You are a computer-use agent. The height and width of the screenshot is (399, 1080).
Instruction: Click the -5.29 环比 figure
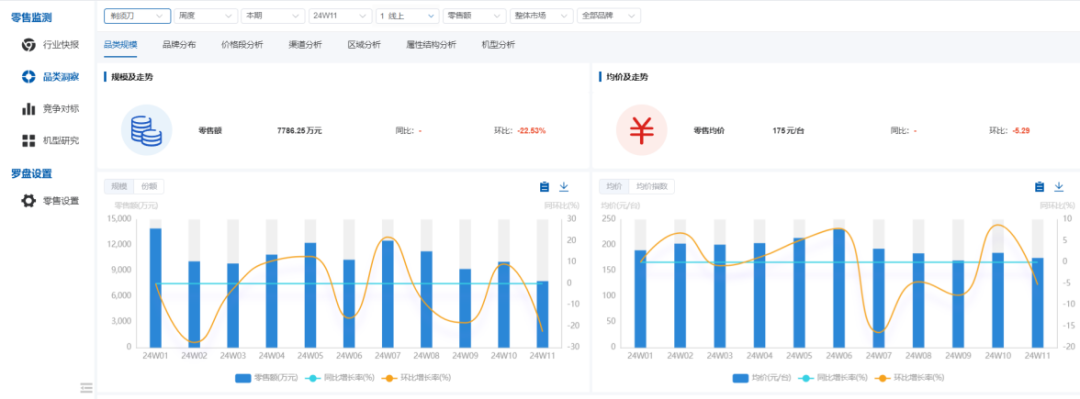[x=1021, y=130]
